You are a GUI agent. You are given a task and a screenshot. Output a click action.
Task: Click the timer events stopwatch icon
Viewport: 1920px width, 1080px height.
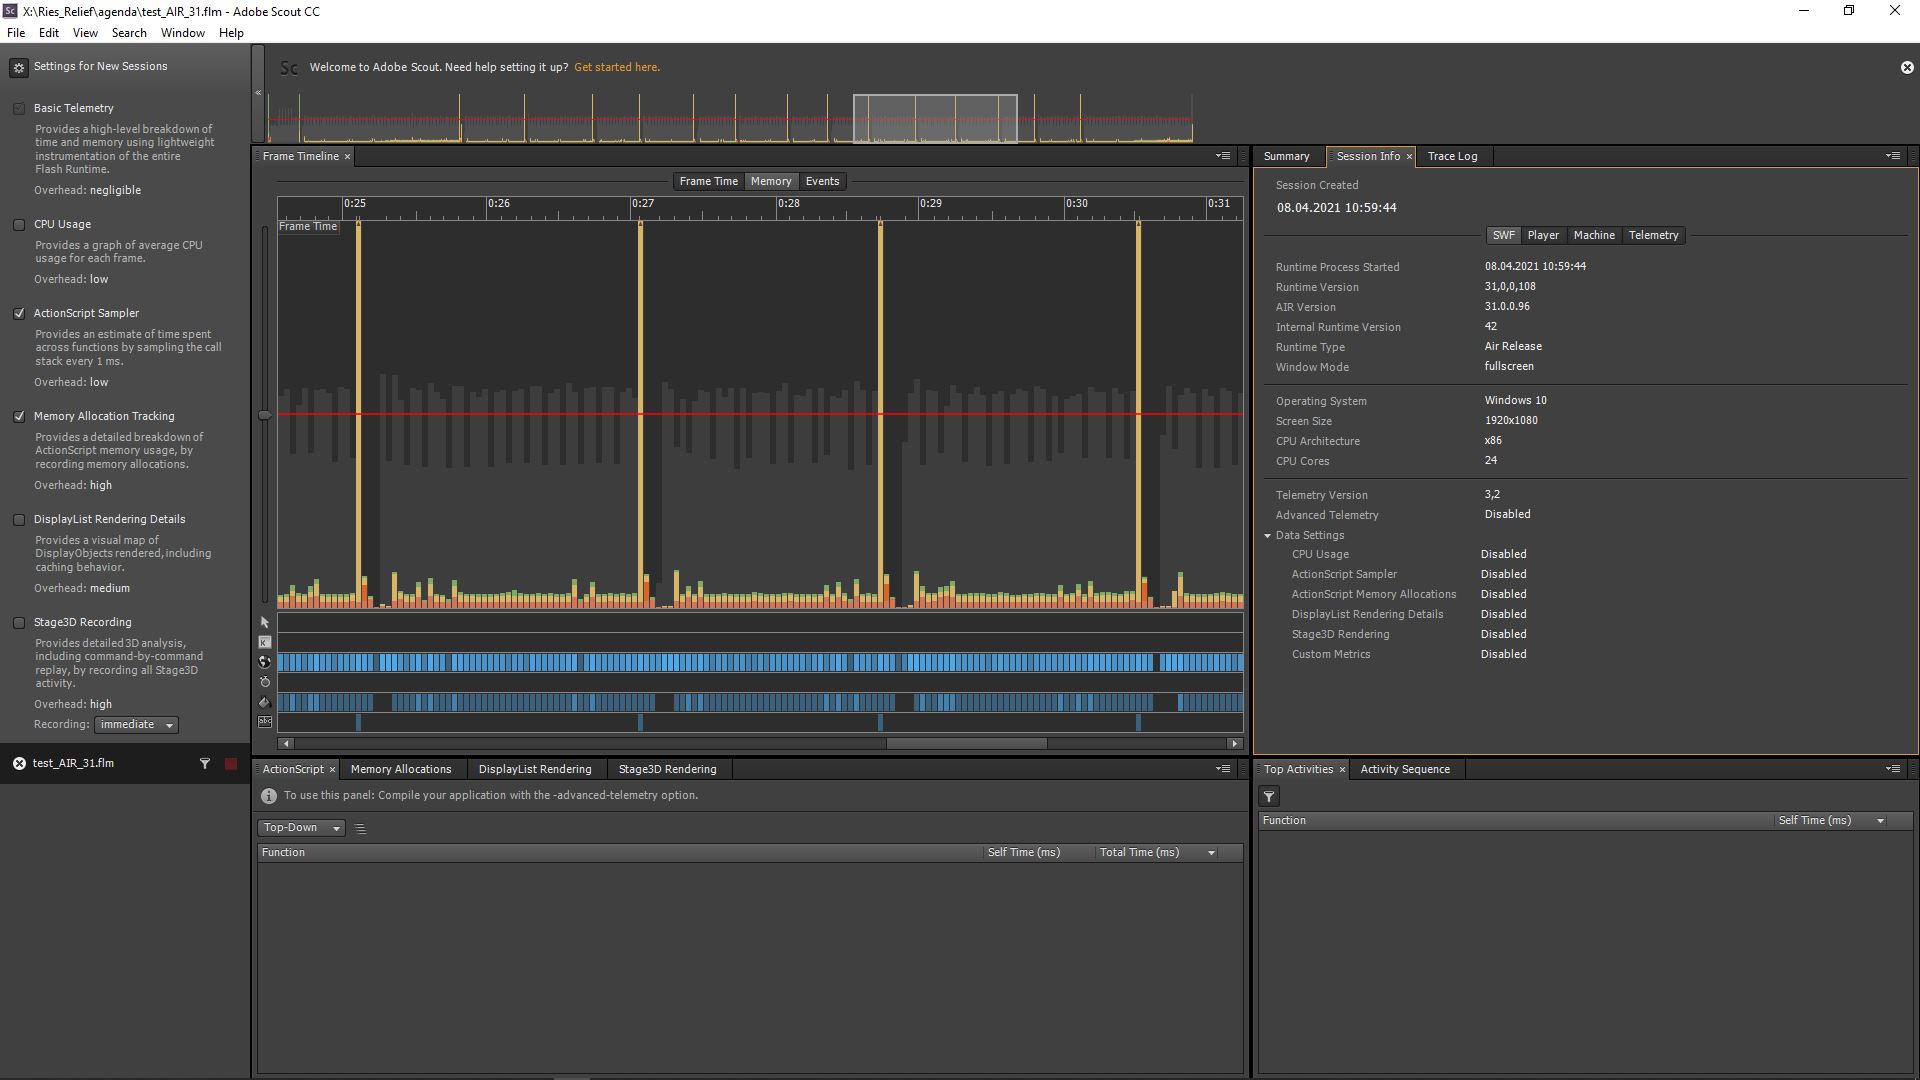264,681
